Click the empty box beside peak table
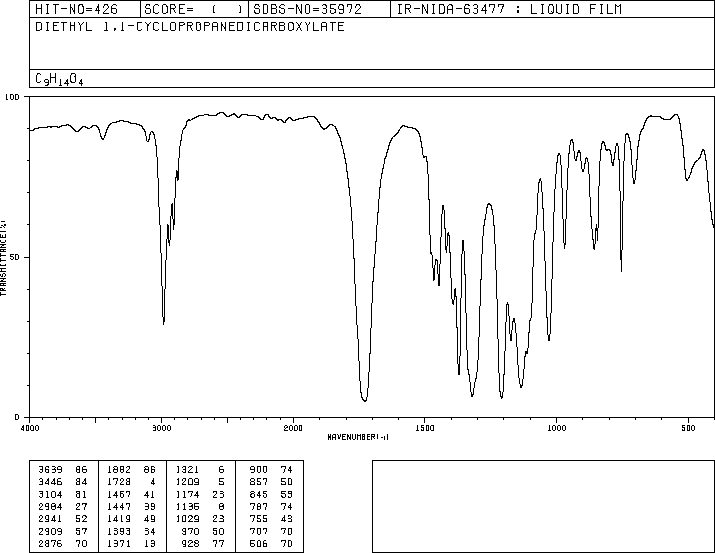 543,506
